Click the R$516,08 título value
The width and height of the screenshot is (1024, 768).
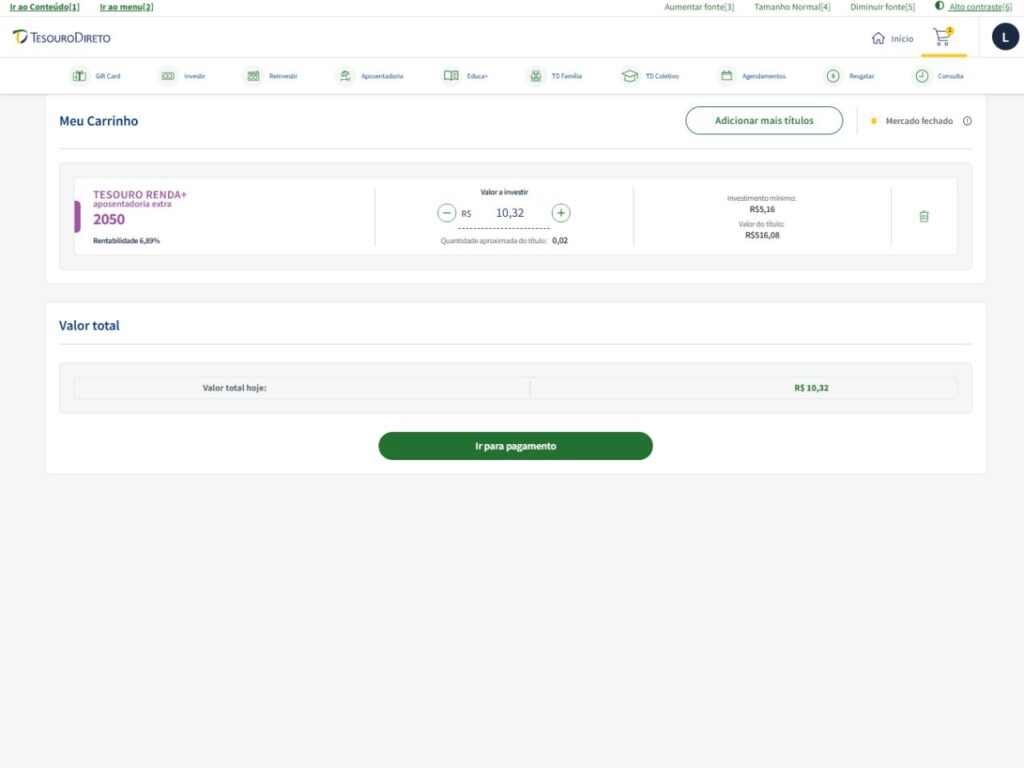[x=762, y=235]
